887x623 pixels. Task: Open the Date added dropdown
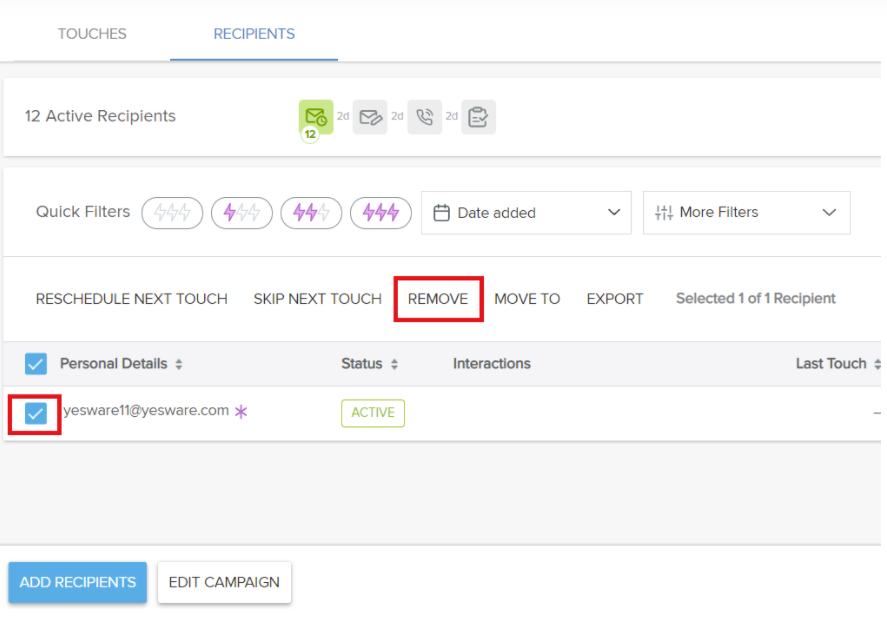click(x=526, y=213)
